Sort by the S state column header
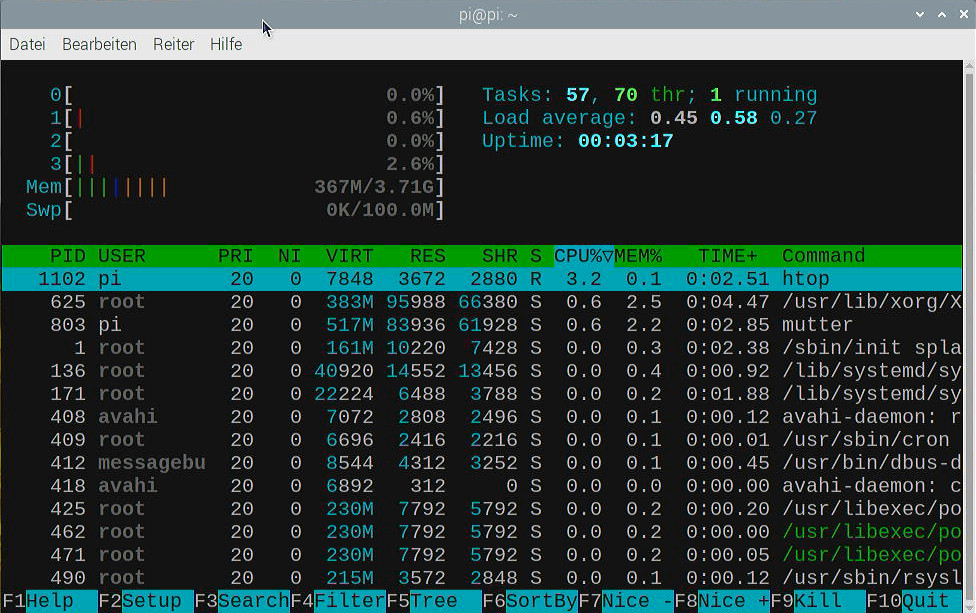Image resolution: width=976 pixels, height=613 pixels. [x=536, y=256]
